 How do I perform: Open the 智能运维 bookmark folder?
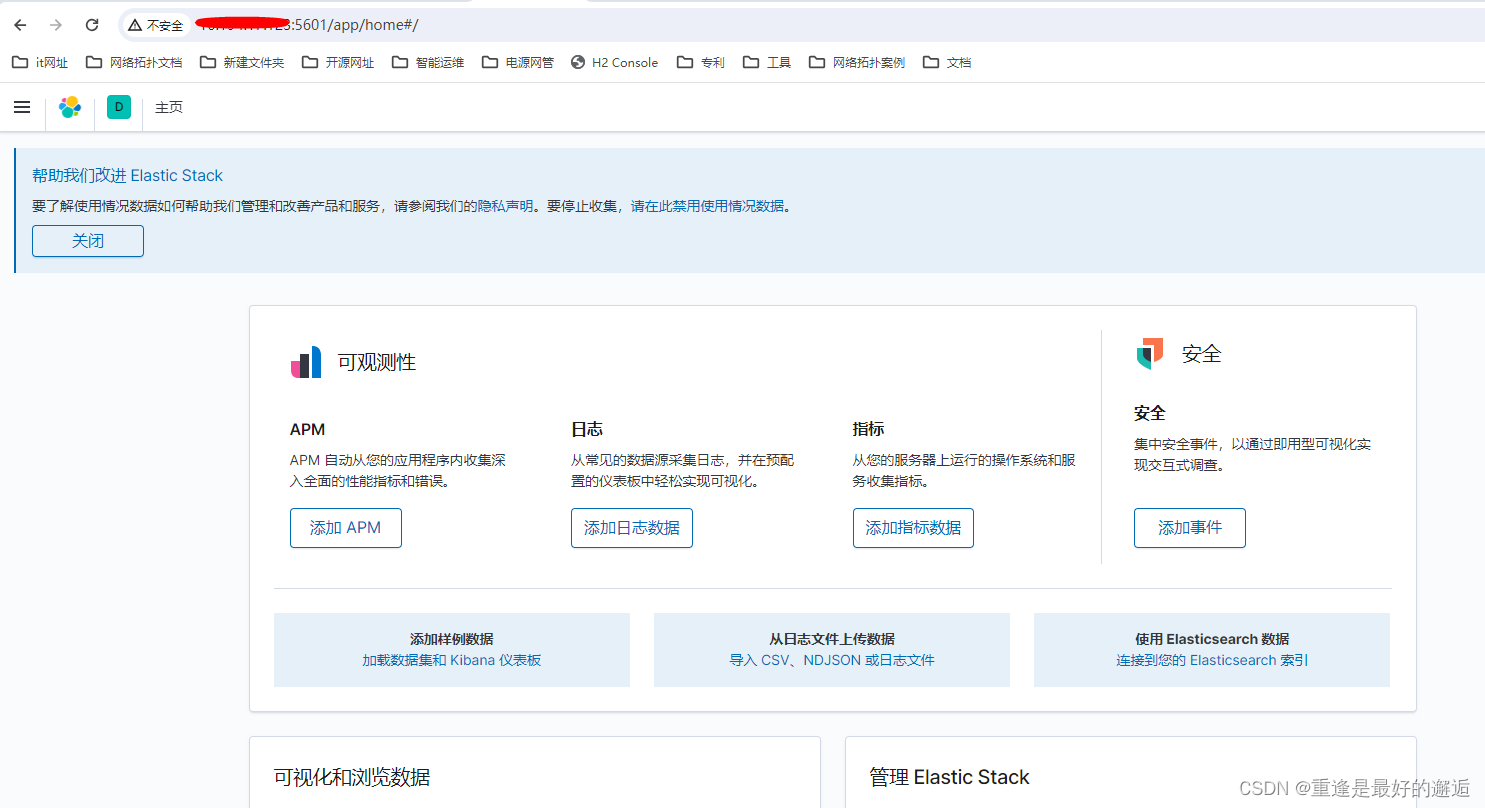click(x=428, y=62)
